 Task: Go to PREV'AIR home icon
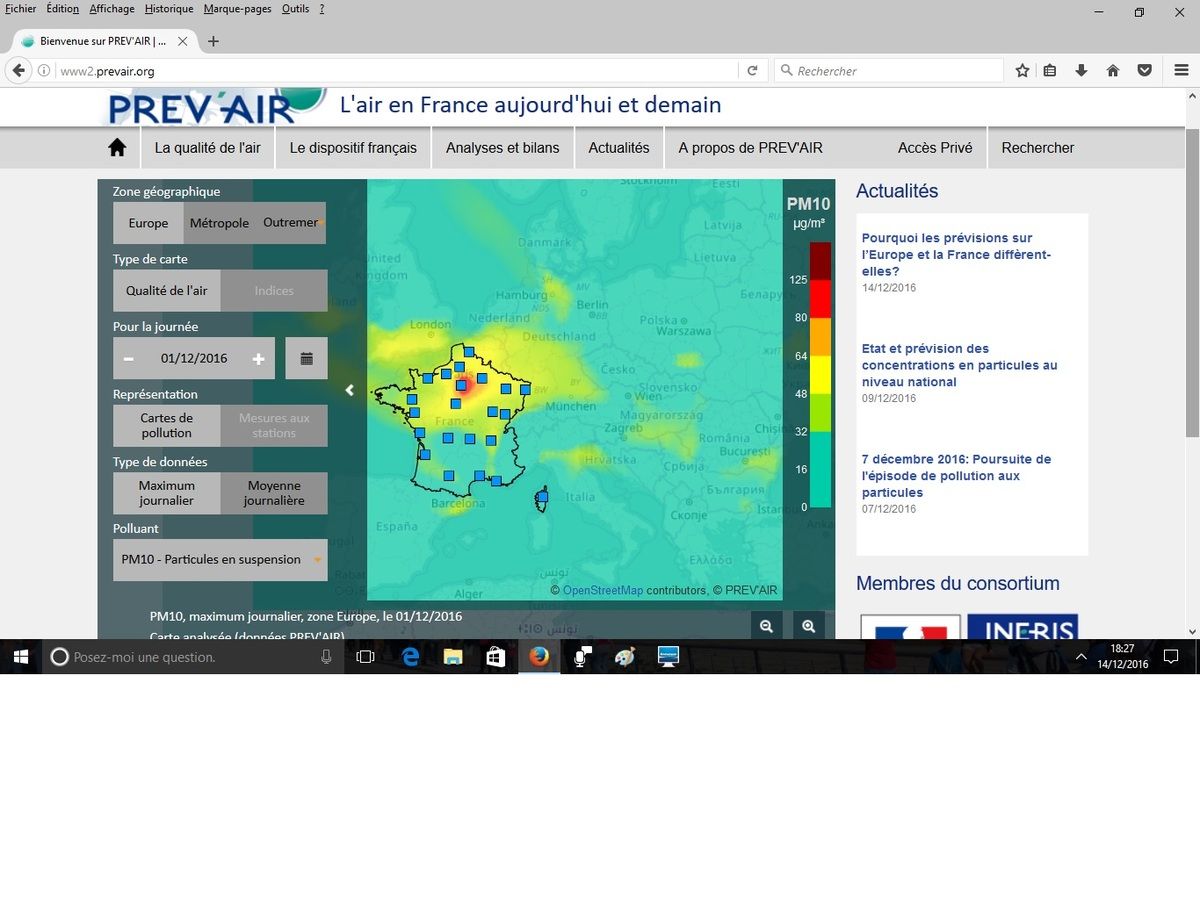click(x=117, y=148)
